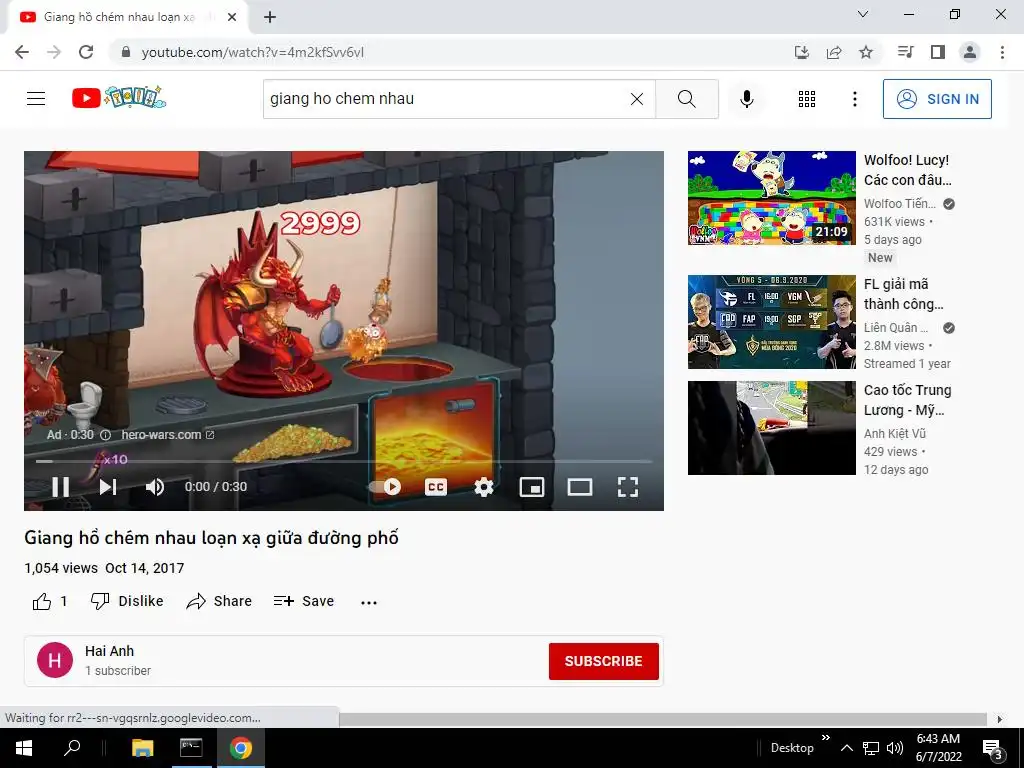Open the player settings gear
This screenshot has width=1024, height=768.
(483, 487)
